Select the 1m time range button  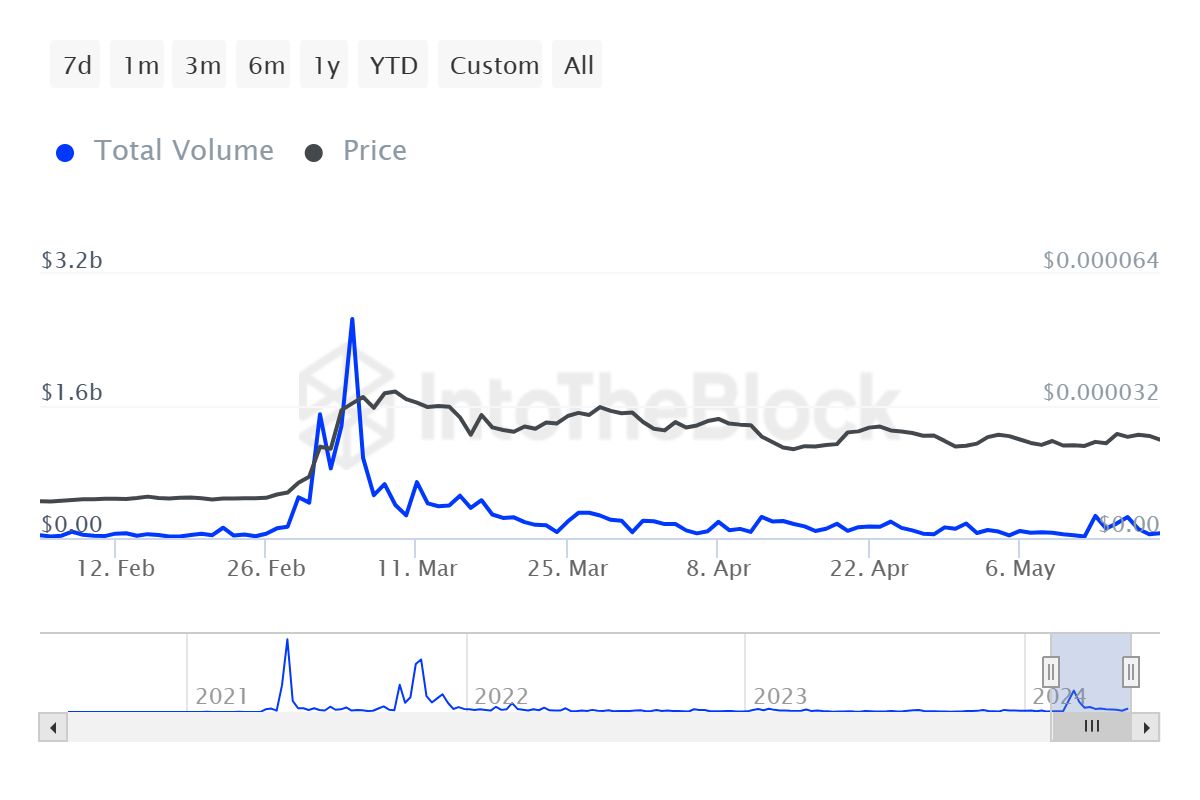[140, 65]
